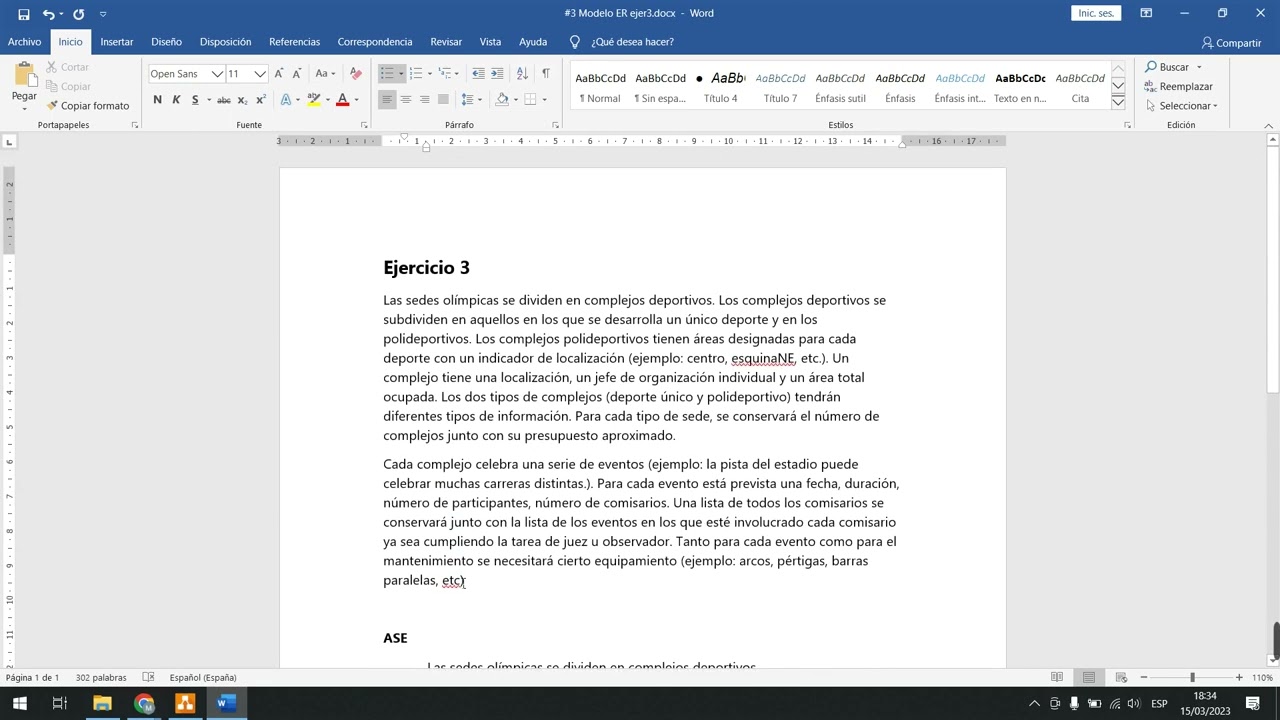The width and height of the screenshot is (1280, 720).
Task: Open the Revisar tab
Action: pyautogui.click(x=446, y=42)
